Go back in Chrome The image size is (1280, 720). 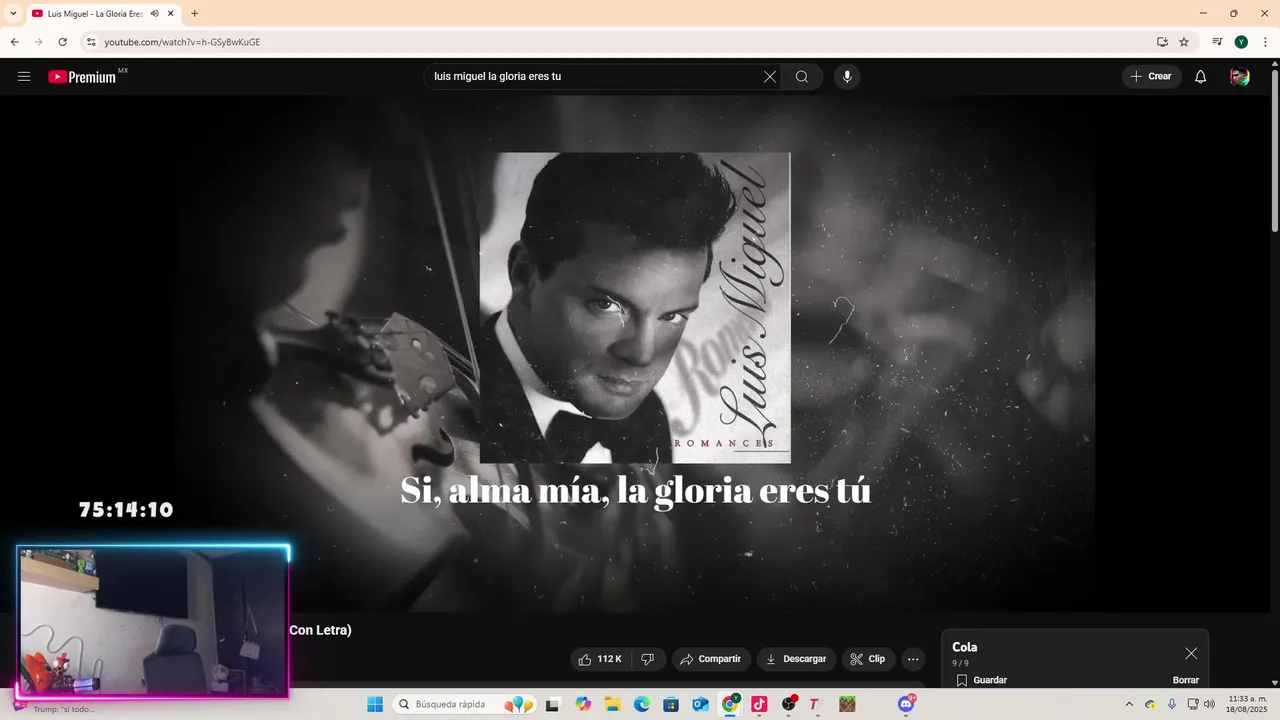(14, 42)
